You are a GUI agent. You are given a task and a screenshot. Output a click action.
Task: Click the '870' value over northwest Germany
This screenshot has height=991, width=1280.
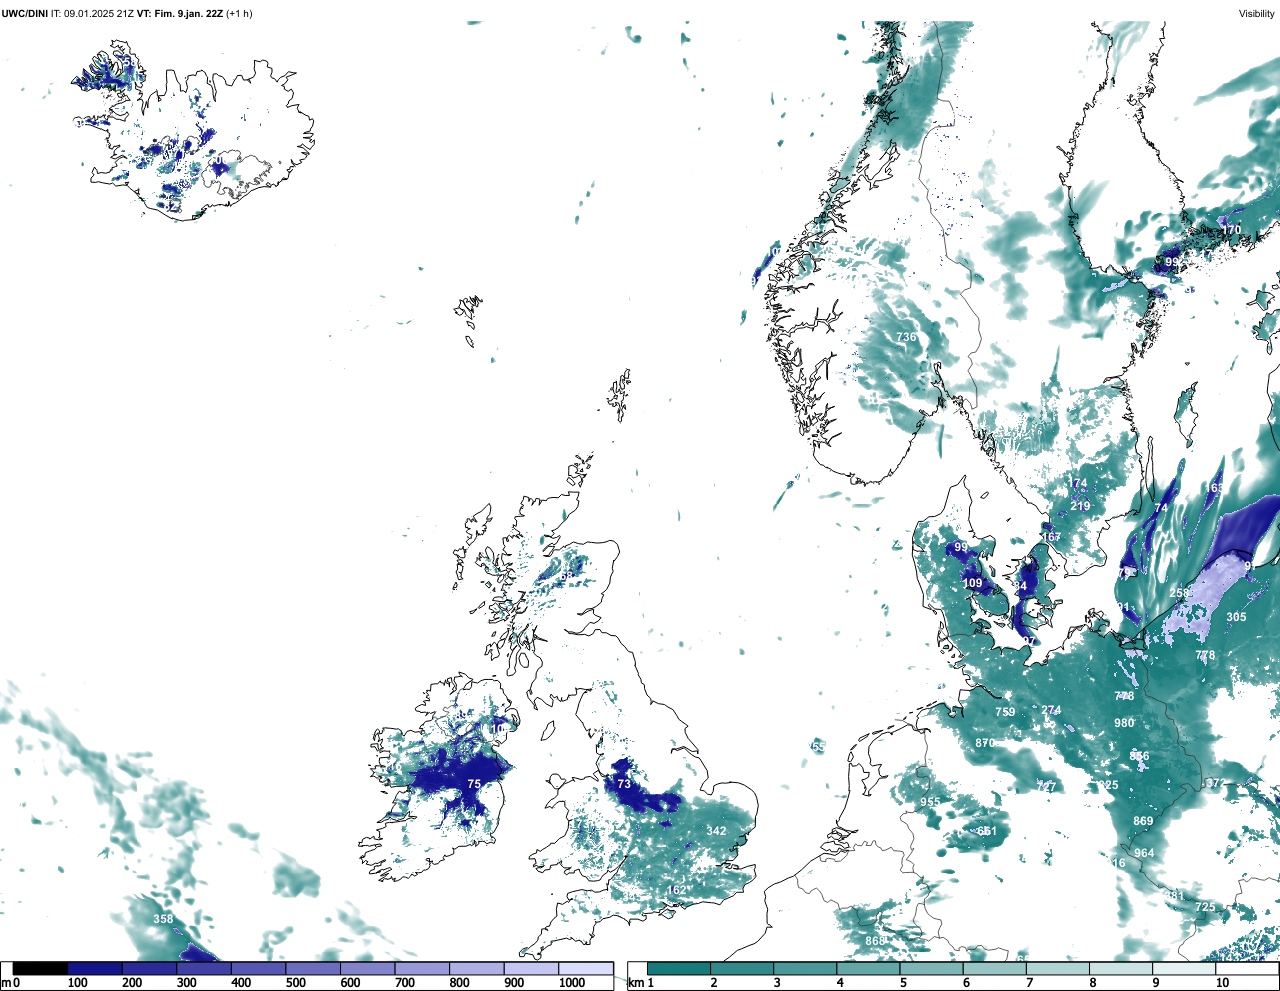click(x=985, y=743)
